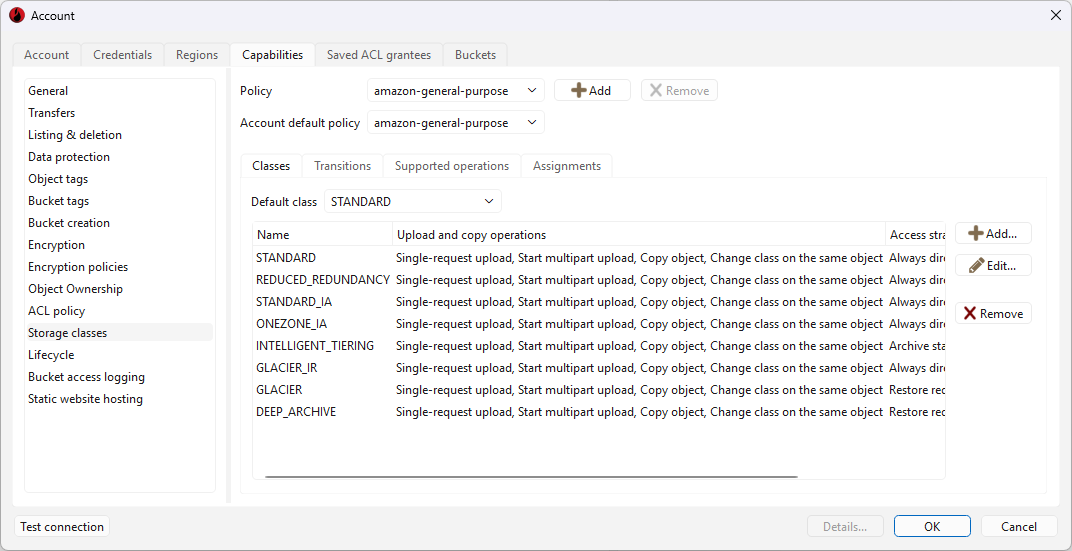Select the STANDARD class row
Viewport: 1072px width, 551px height.
pos(599,258)
